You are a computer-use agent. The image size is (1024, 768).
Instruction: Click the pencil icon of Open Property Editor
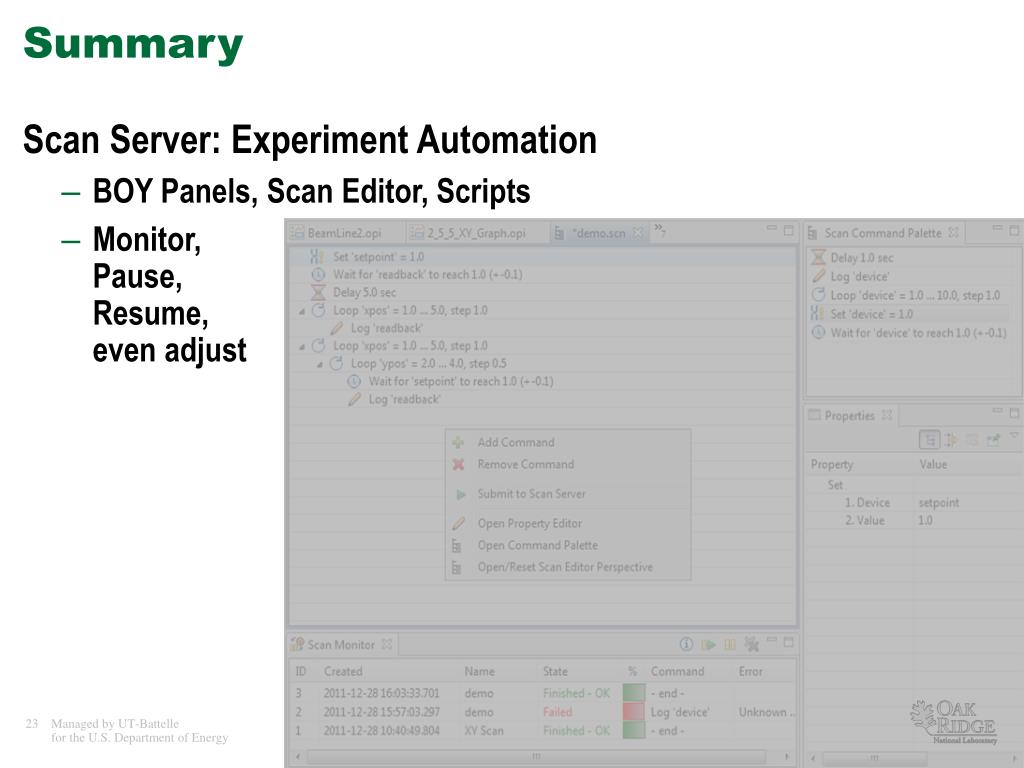458,523
